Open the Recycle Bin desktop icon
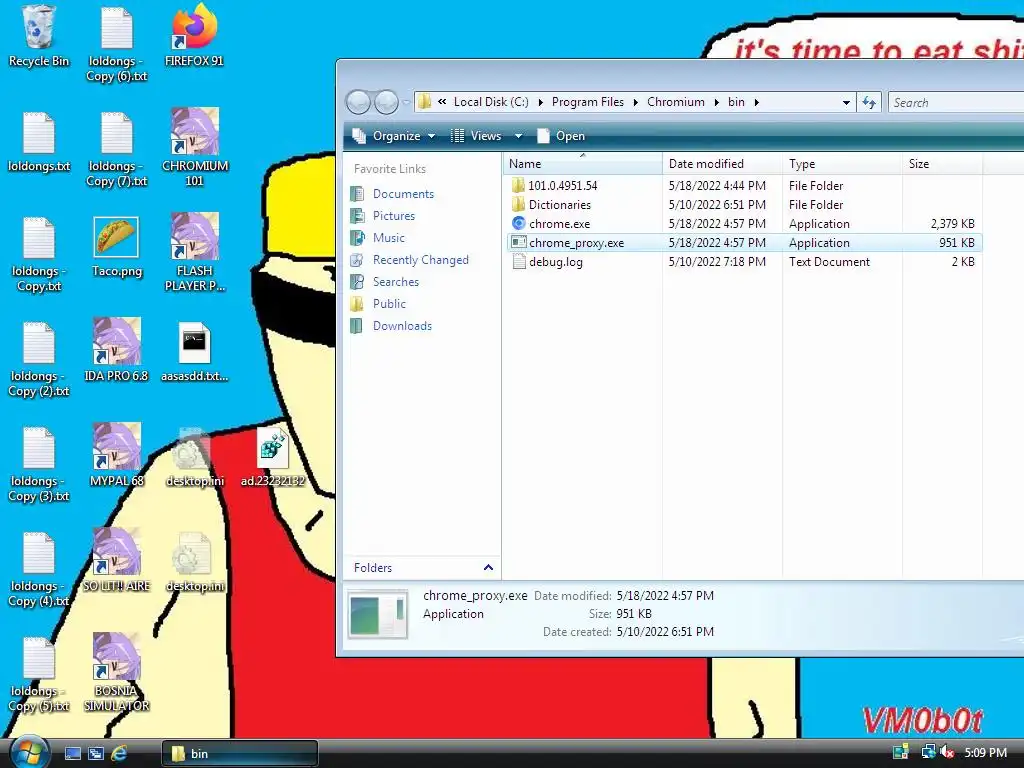 coord(39,36)
